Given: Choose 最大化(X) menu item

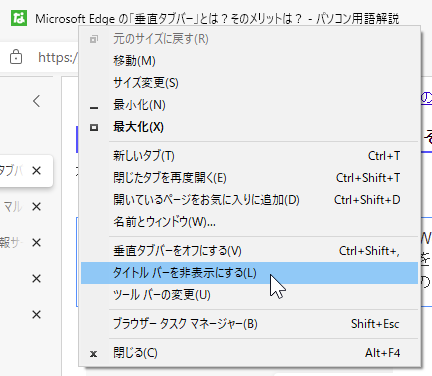Looking at the screenshot, I should 249,127.
